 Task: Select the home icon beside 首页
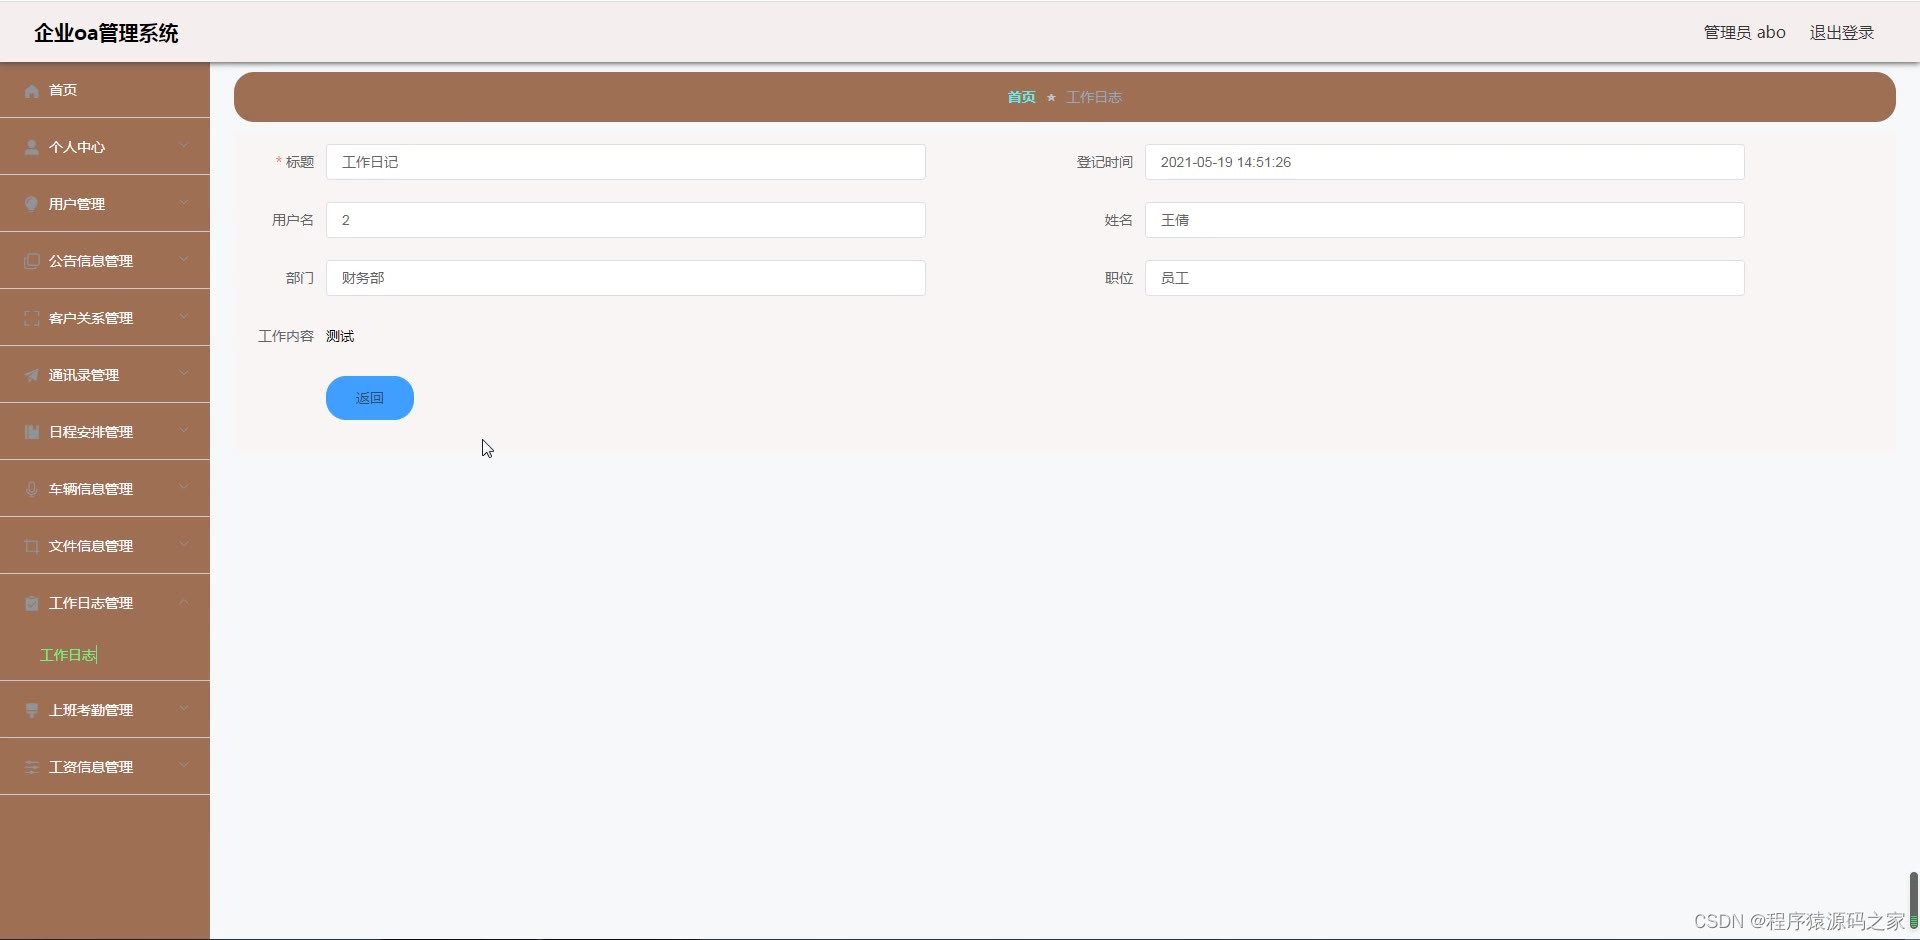pos(31,90)
